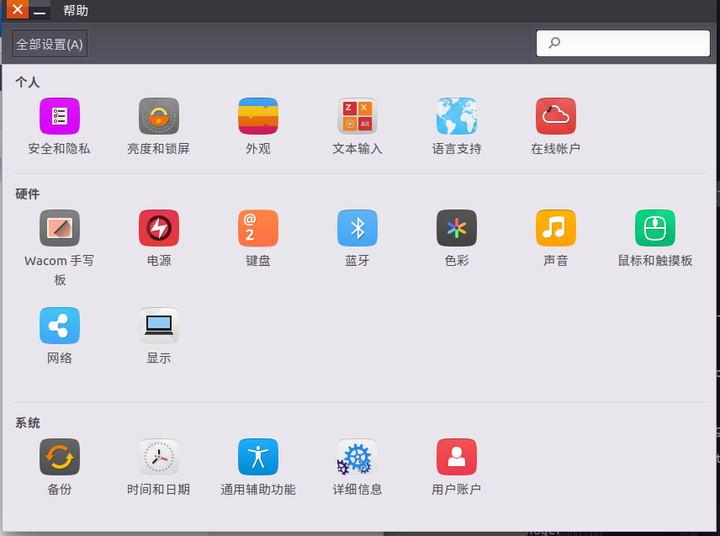Open Wacom 手写板 settings
The width and height of the screenshot is (720, 536).
[59, 228]
